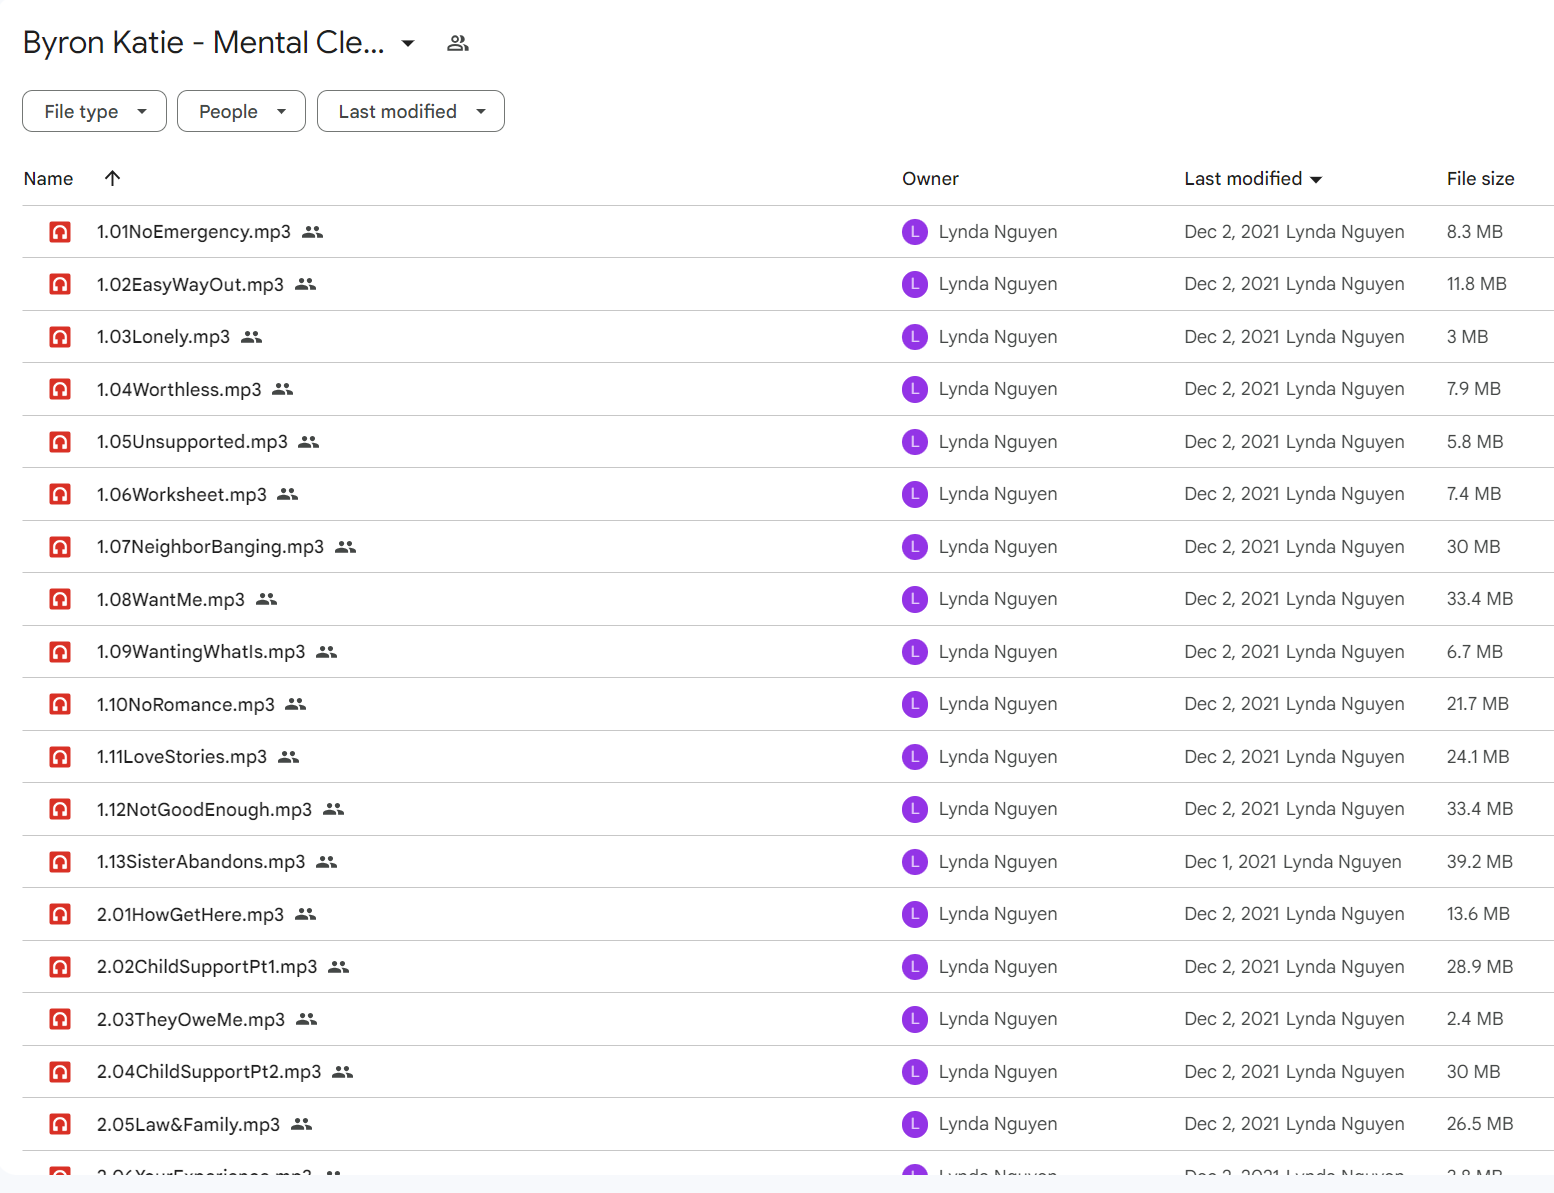
Task: Select file name 2.04ChildSupportPt2.mp3
Action: pyautogui.click(x=209, y=1072)
